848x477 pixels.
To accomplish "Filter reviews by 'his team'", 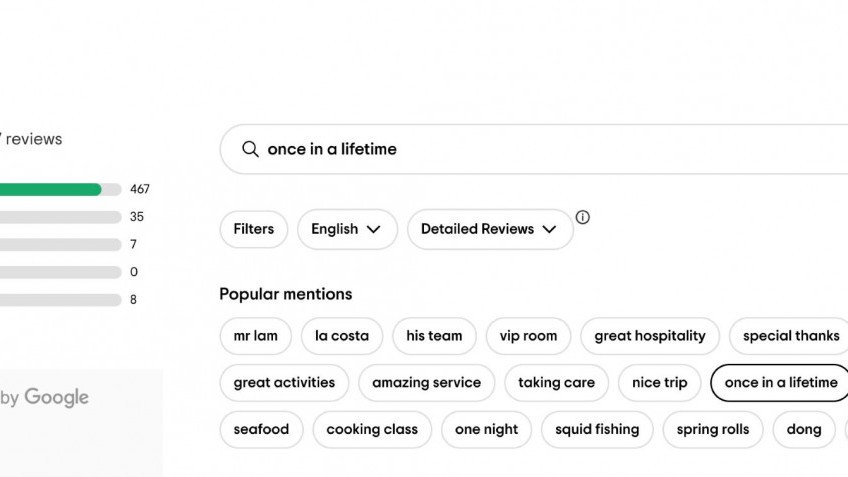I will pyautogui.click(x=434, y=336).
